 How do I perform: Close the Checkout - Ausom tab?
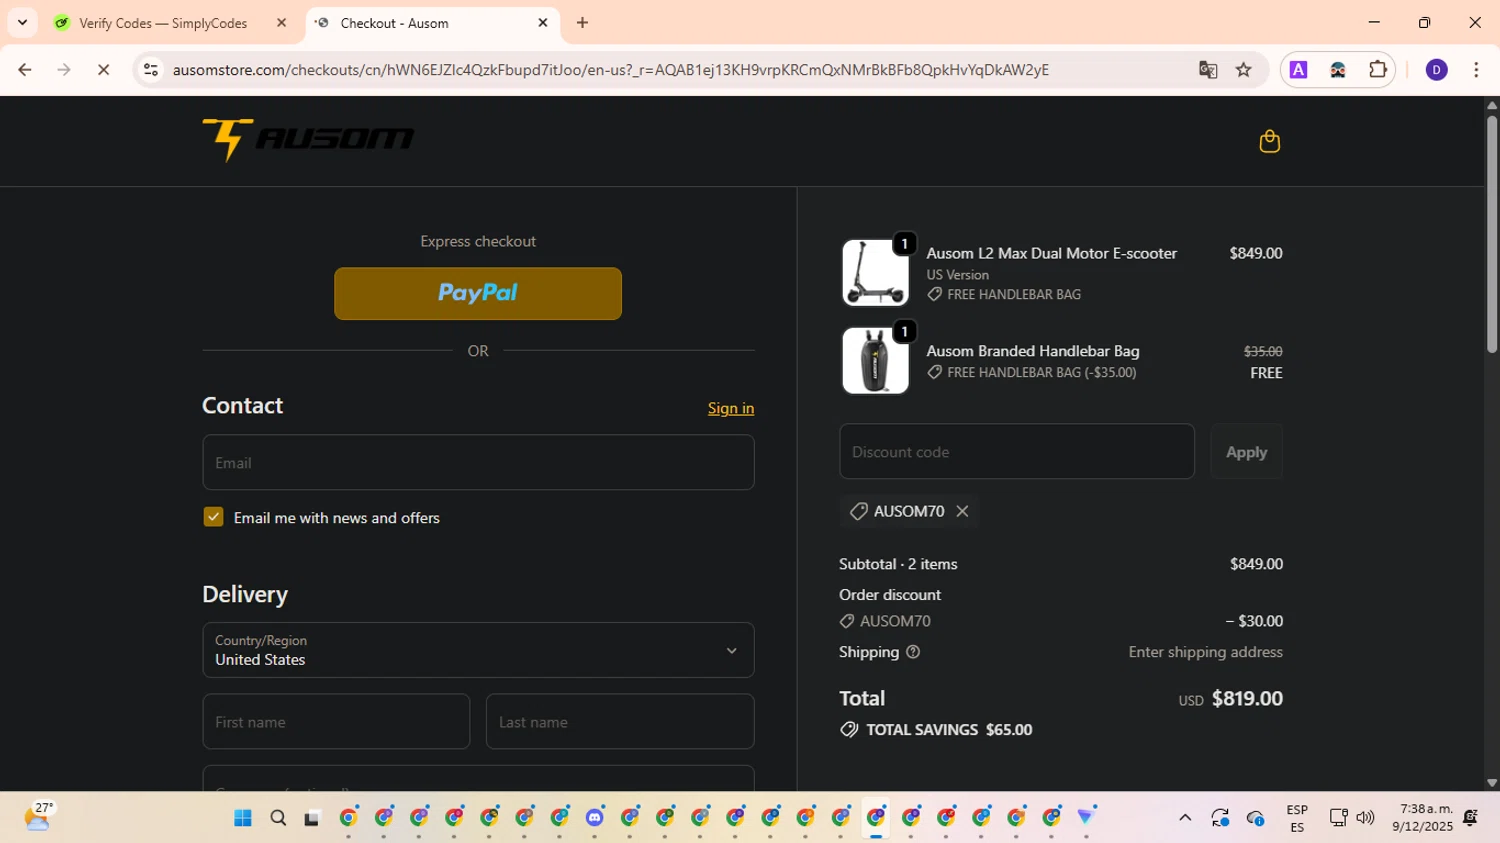[x=543, y=23]
